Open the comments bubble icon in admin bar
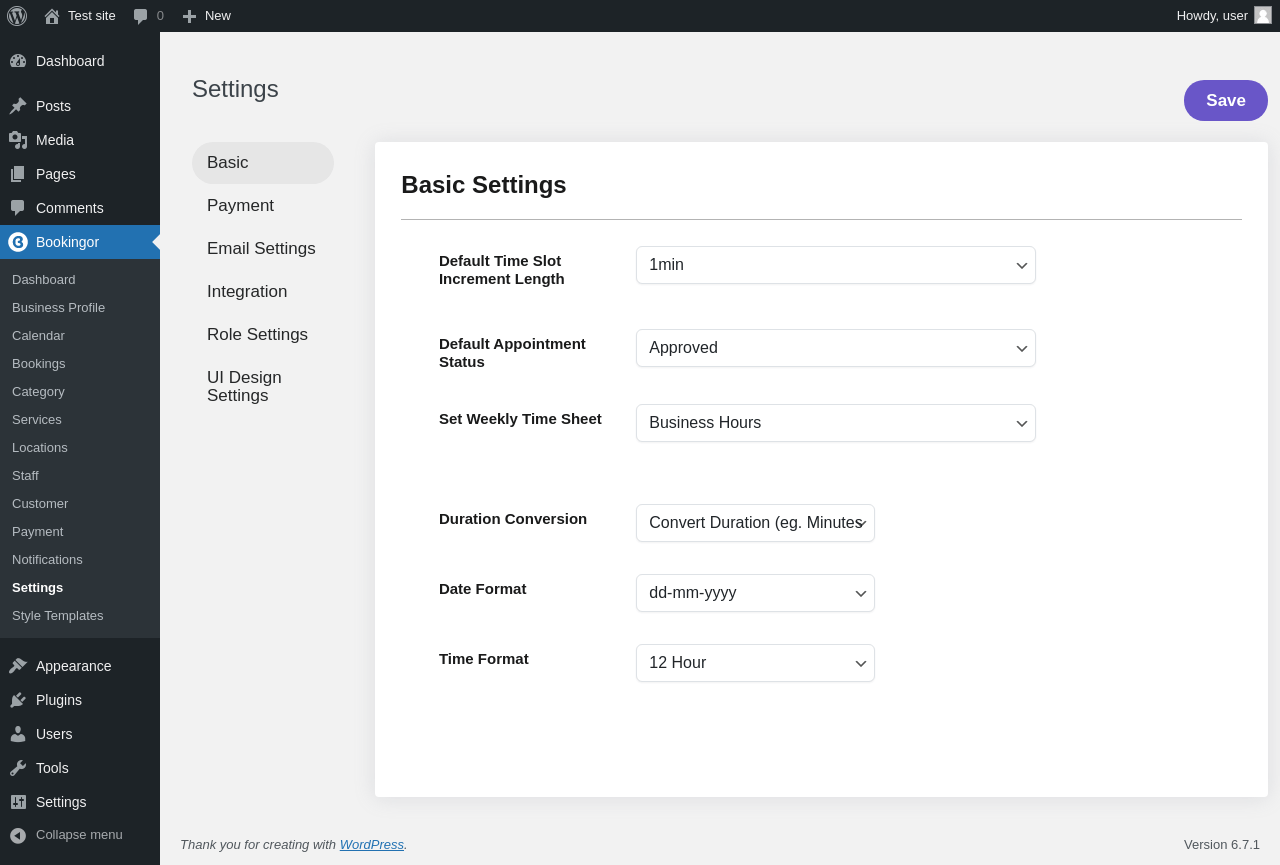This screenshot has height=865, width=1280. 141,16
